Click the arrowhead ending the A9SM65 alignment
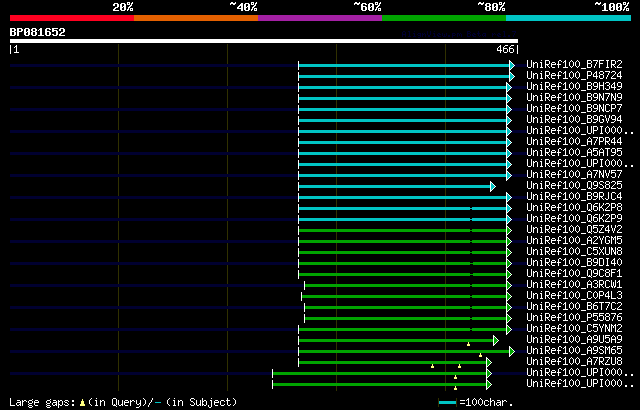Viewport: 640px width, 410px height. coord(512,352)
